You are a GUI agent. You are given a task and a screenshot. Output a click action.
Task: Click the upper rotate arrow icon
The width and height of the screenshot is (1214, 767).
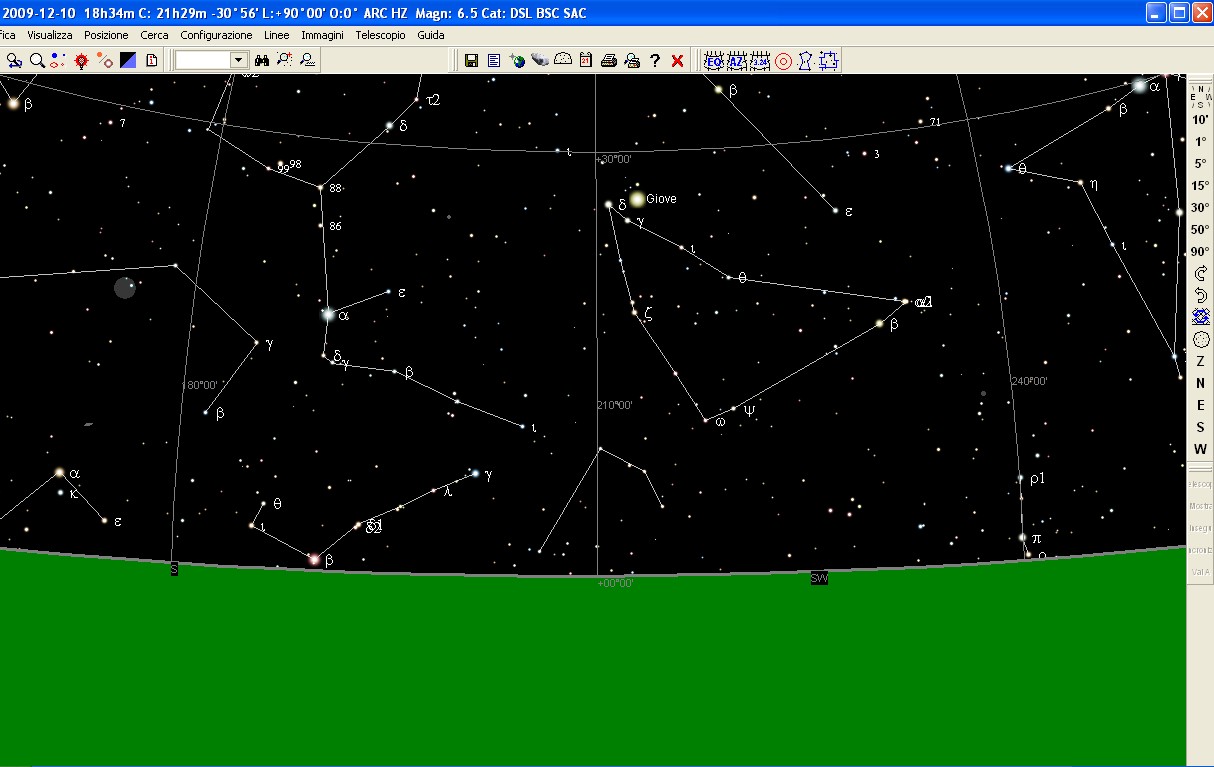point(1200,274)
